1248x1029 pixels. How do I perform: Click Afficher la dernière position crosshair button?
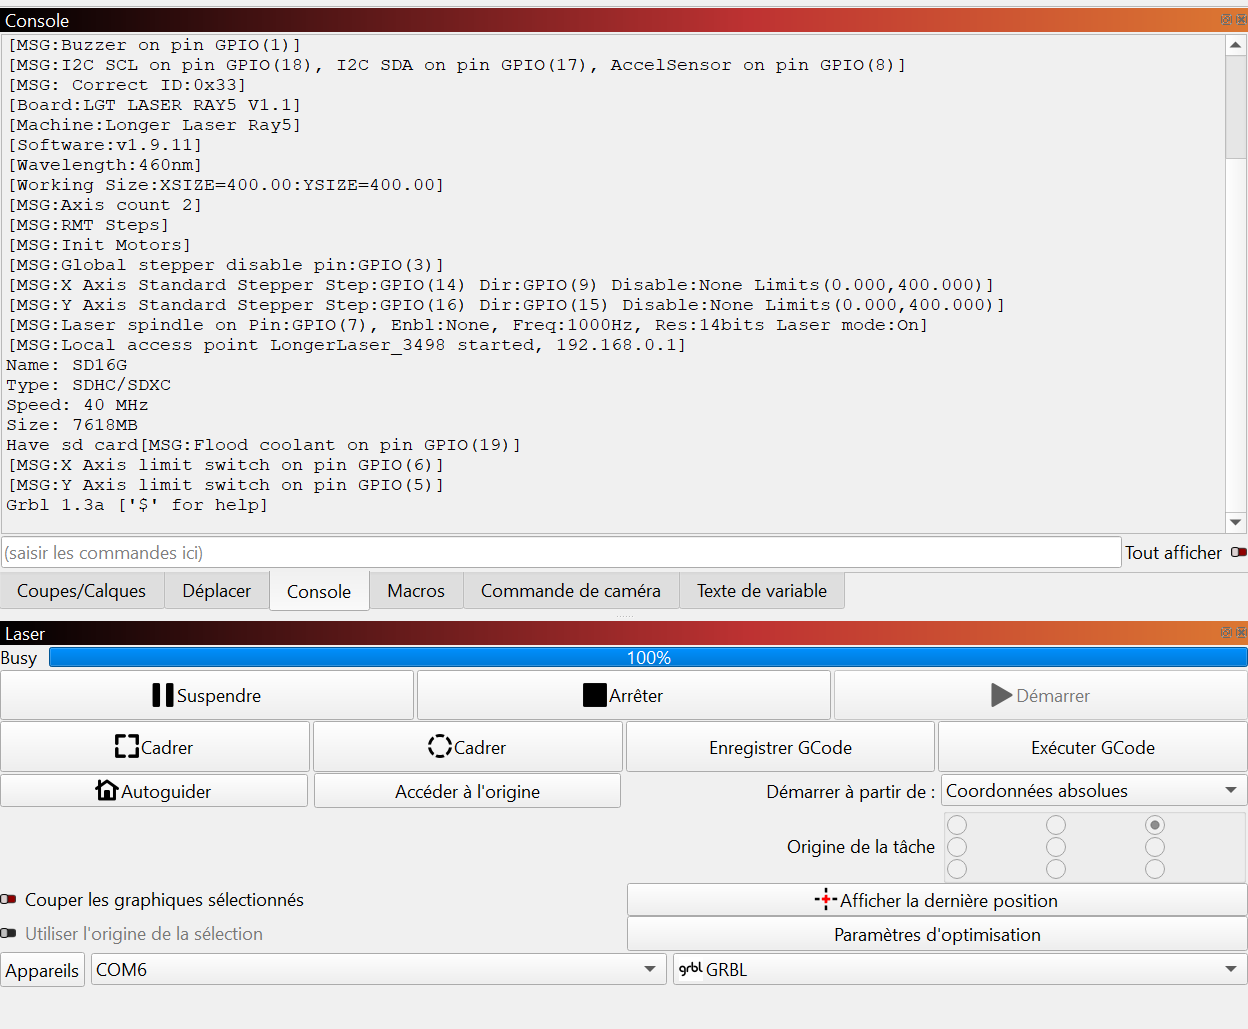pos(936,900)
